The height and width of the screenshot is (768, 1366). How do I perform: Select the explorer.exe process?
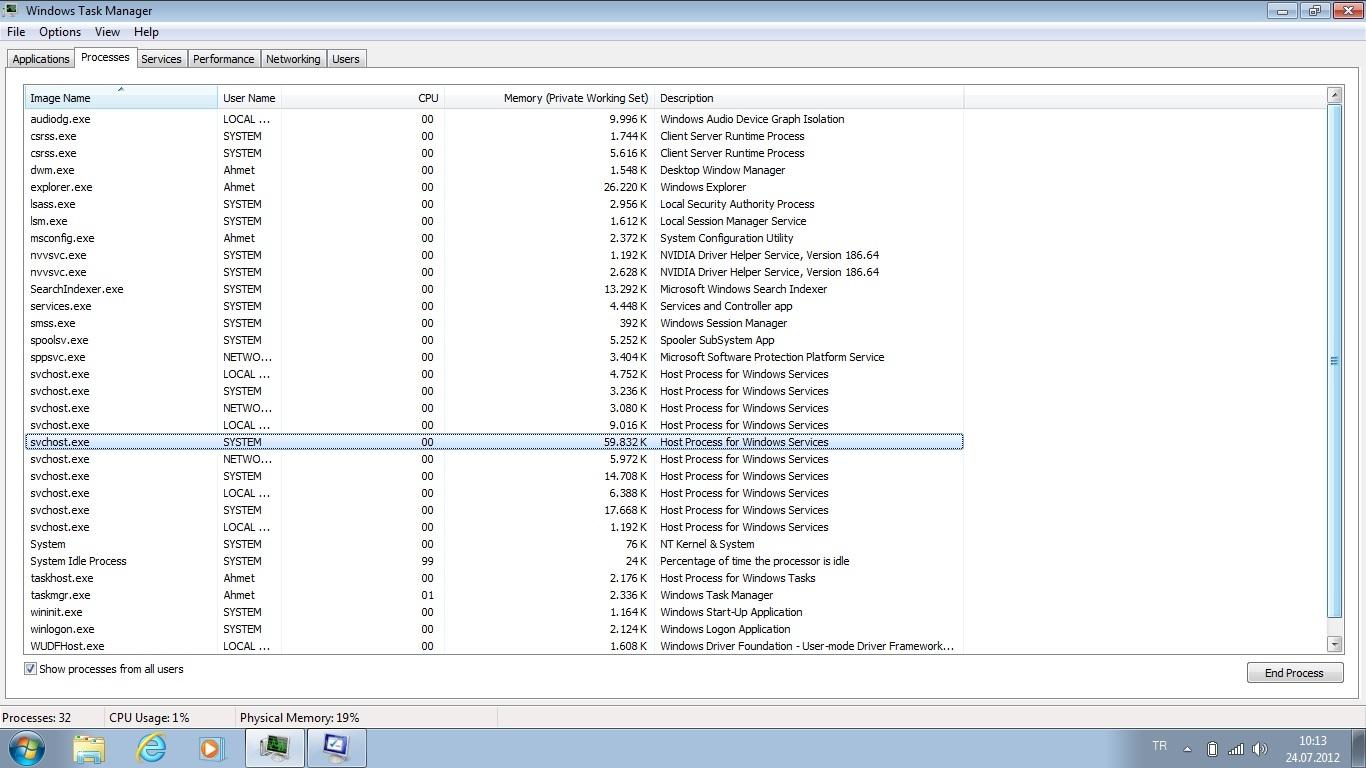pyautogui.click(x=494, y=187)
